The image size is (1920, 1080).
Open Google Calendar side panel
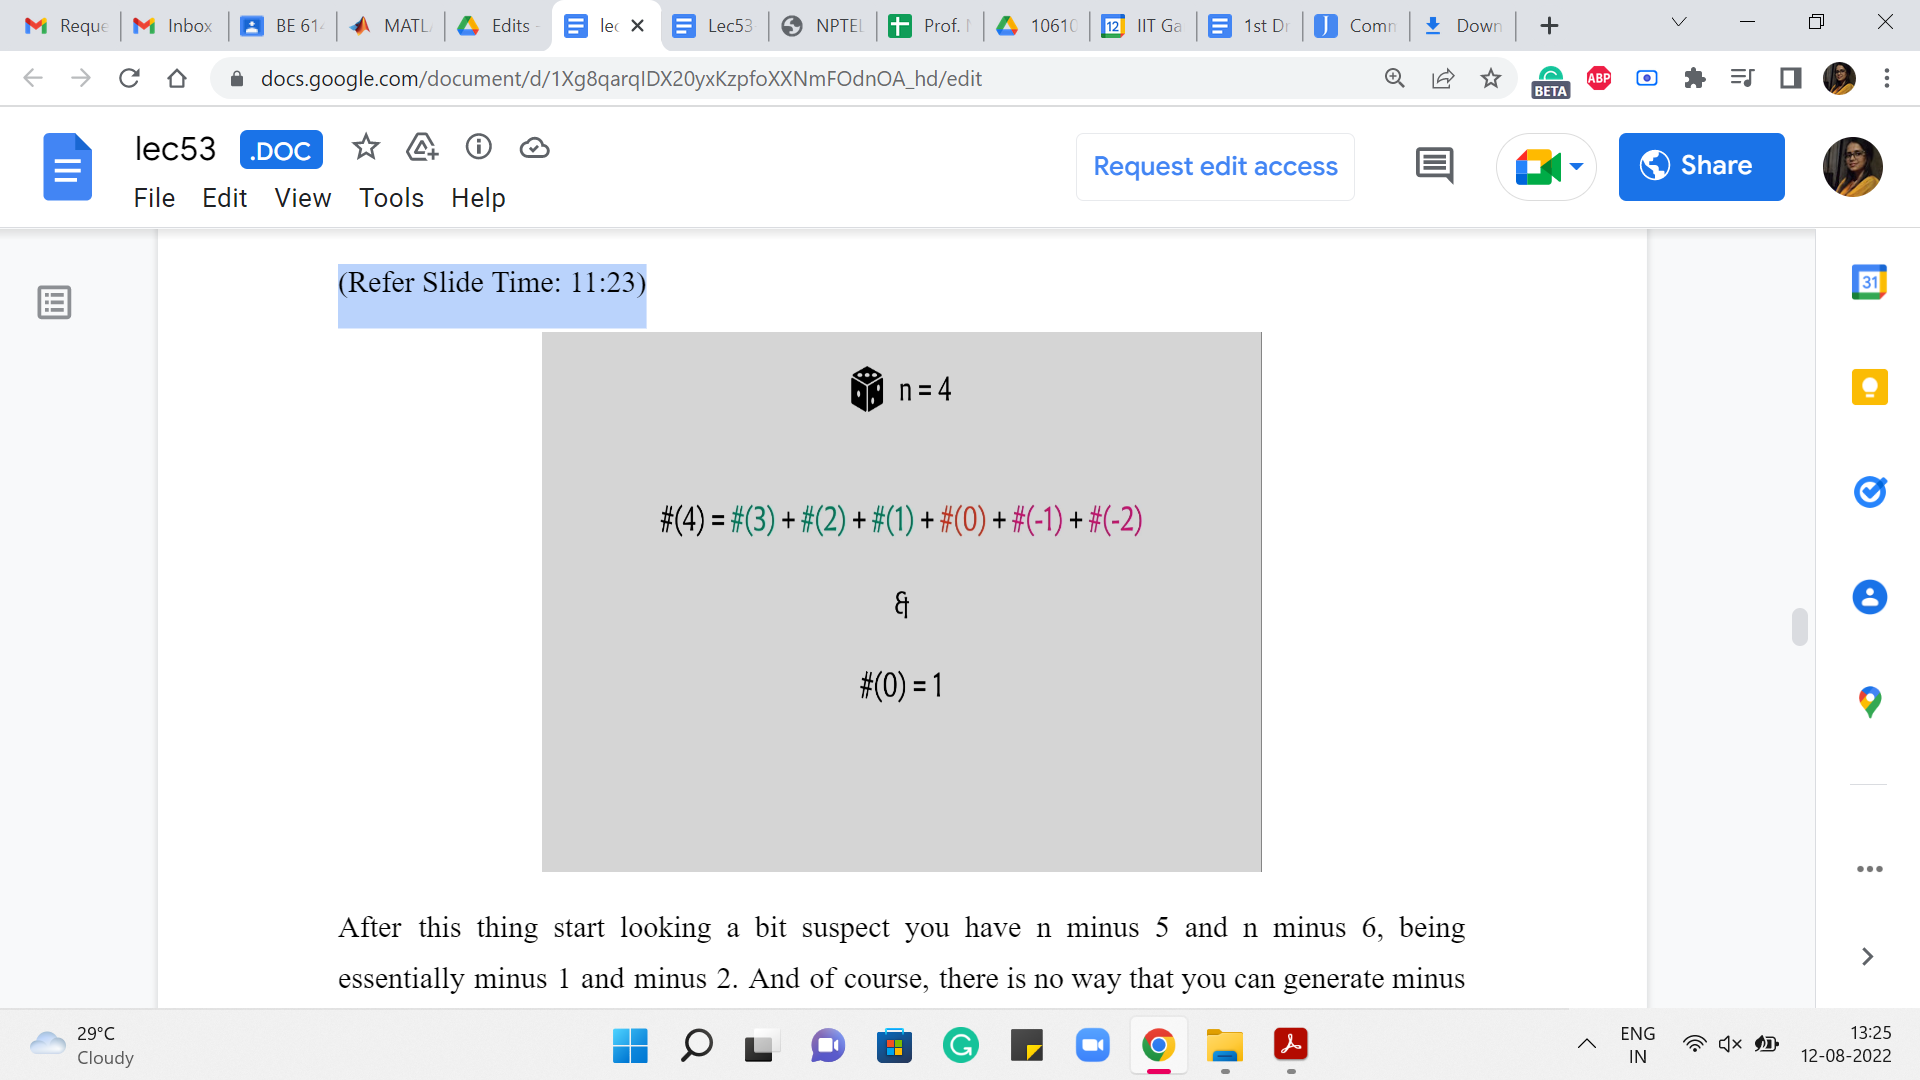[x=1869, y=283]
